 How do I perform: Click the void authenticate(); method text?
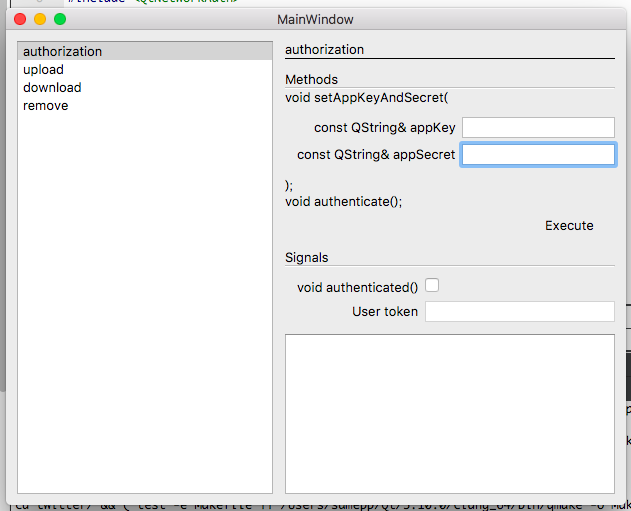(343, 202)
